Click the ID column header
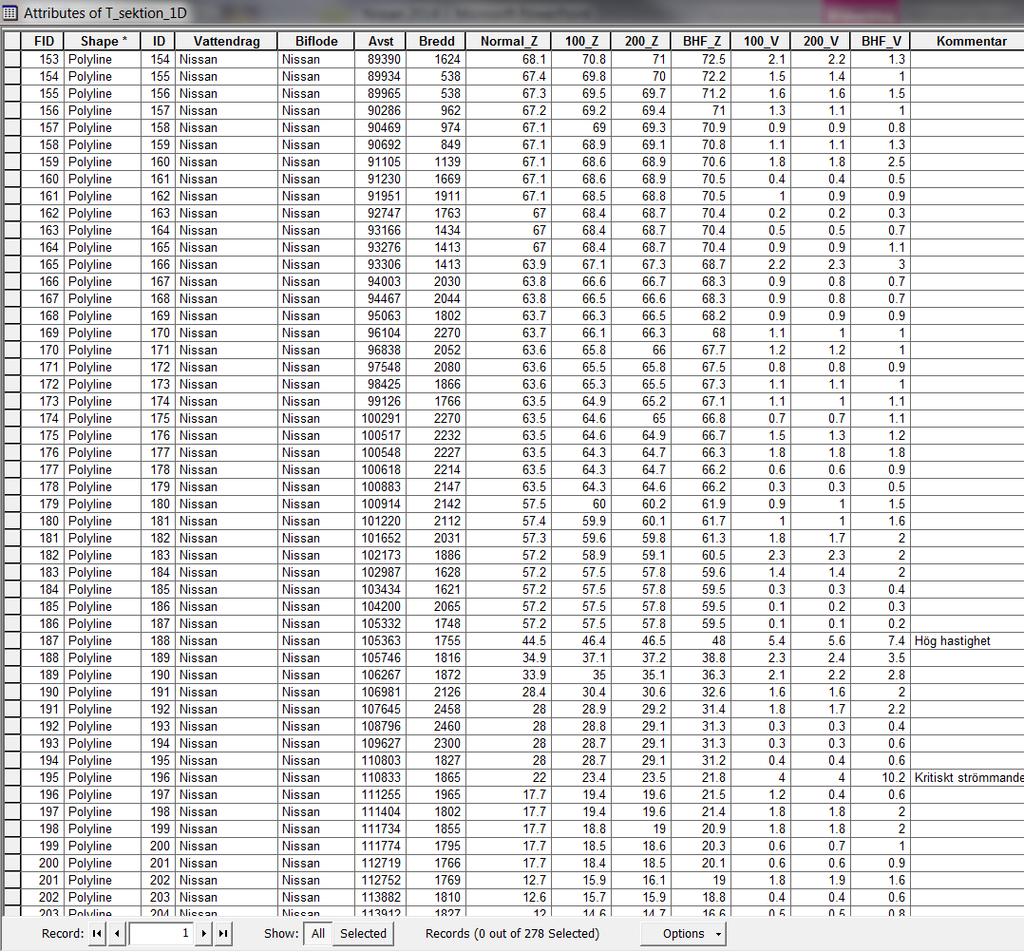 click(x=159, y=41)
